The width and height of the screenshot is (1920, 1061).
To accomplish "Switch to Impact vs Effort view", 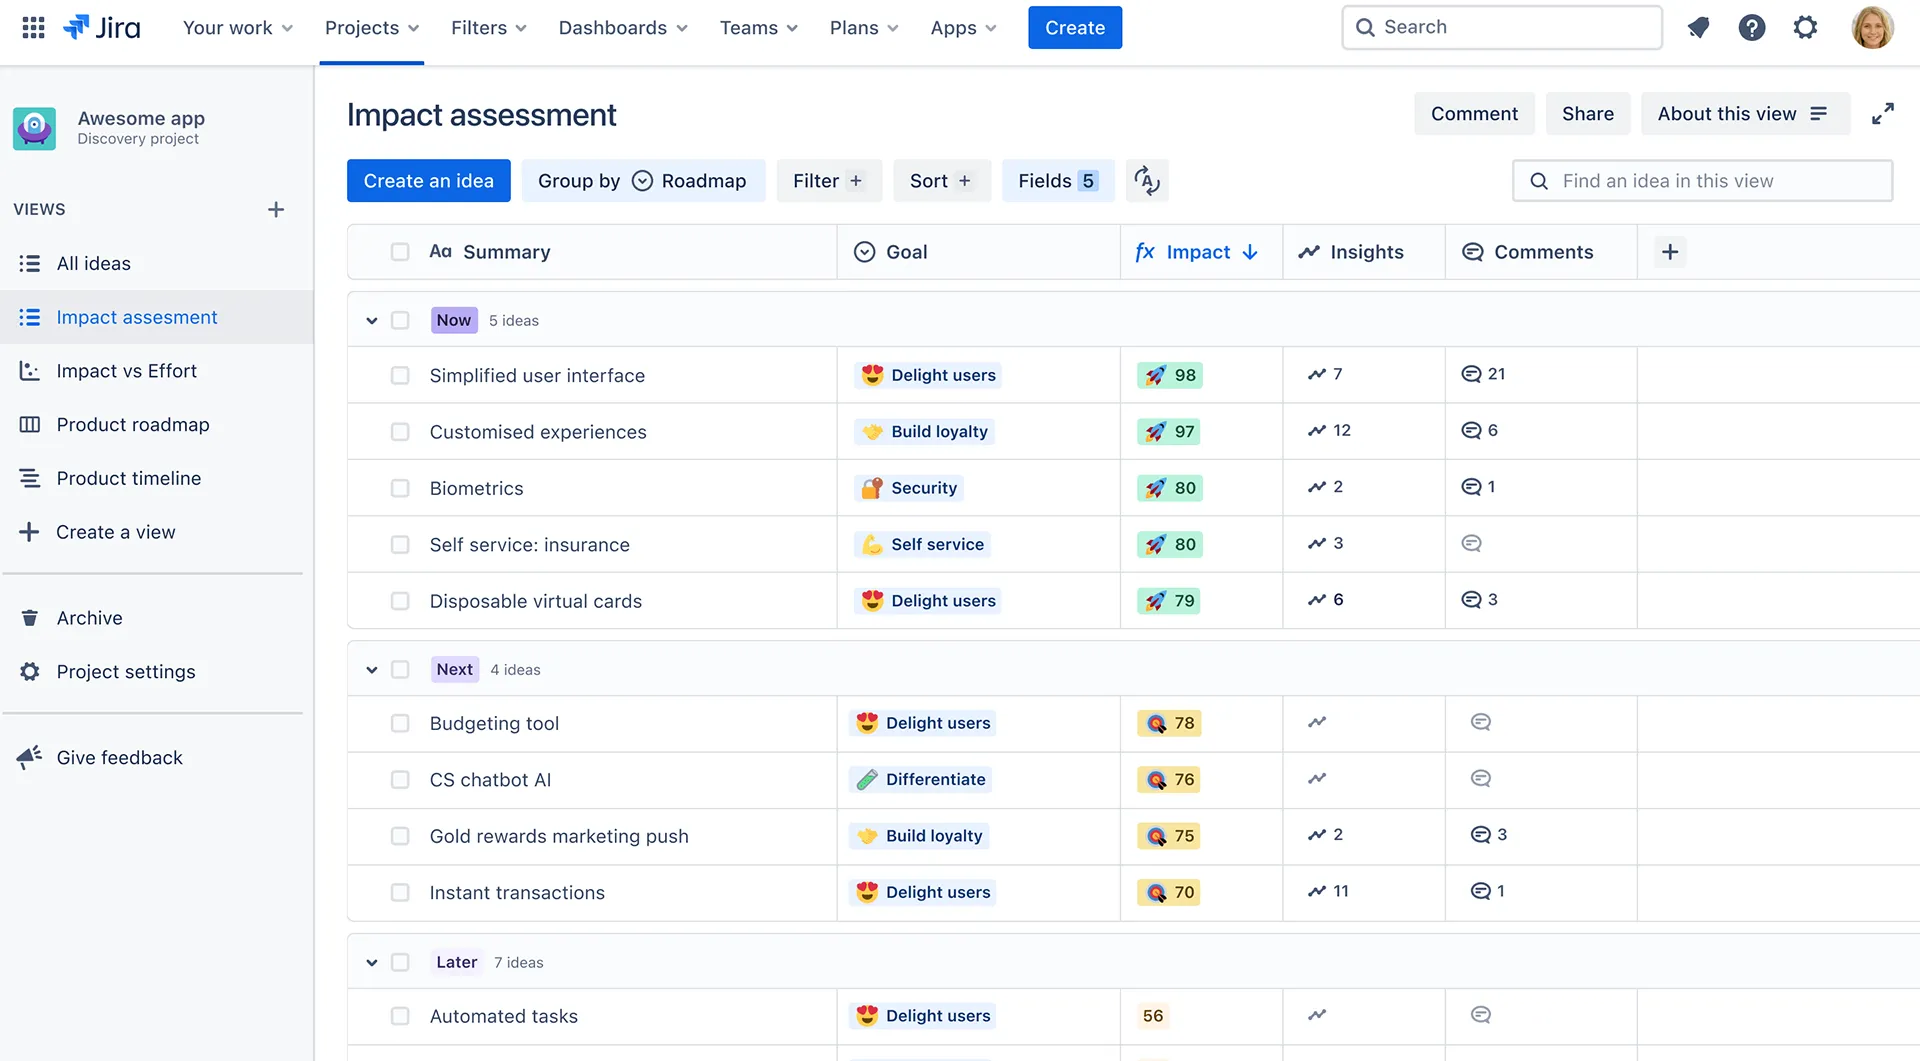I will 157,371.
